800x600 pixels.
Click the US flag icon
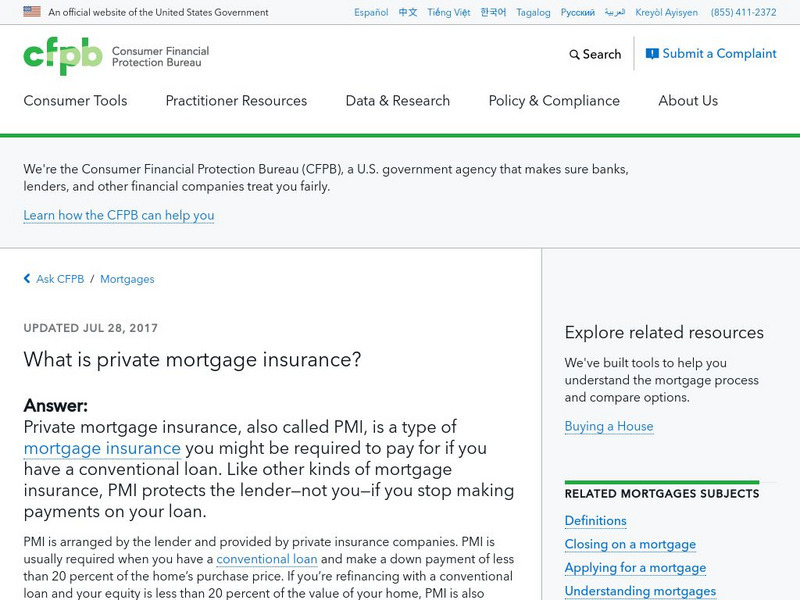[32, 12]
